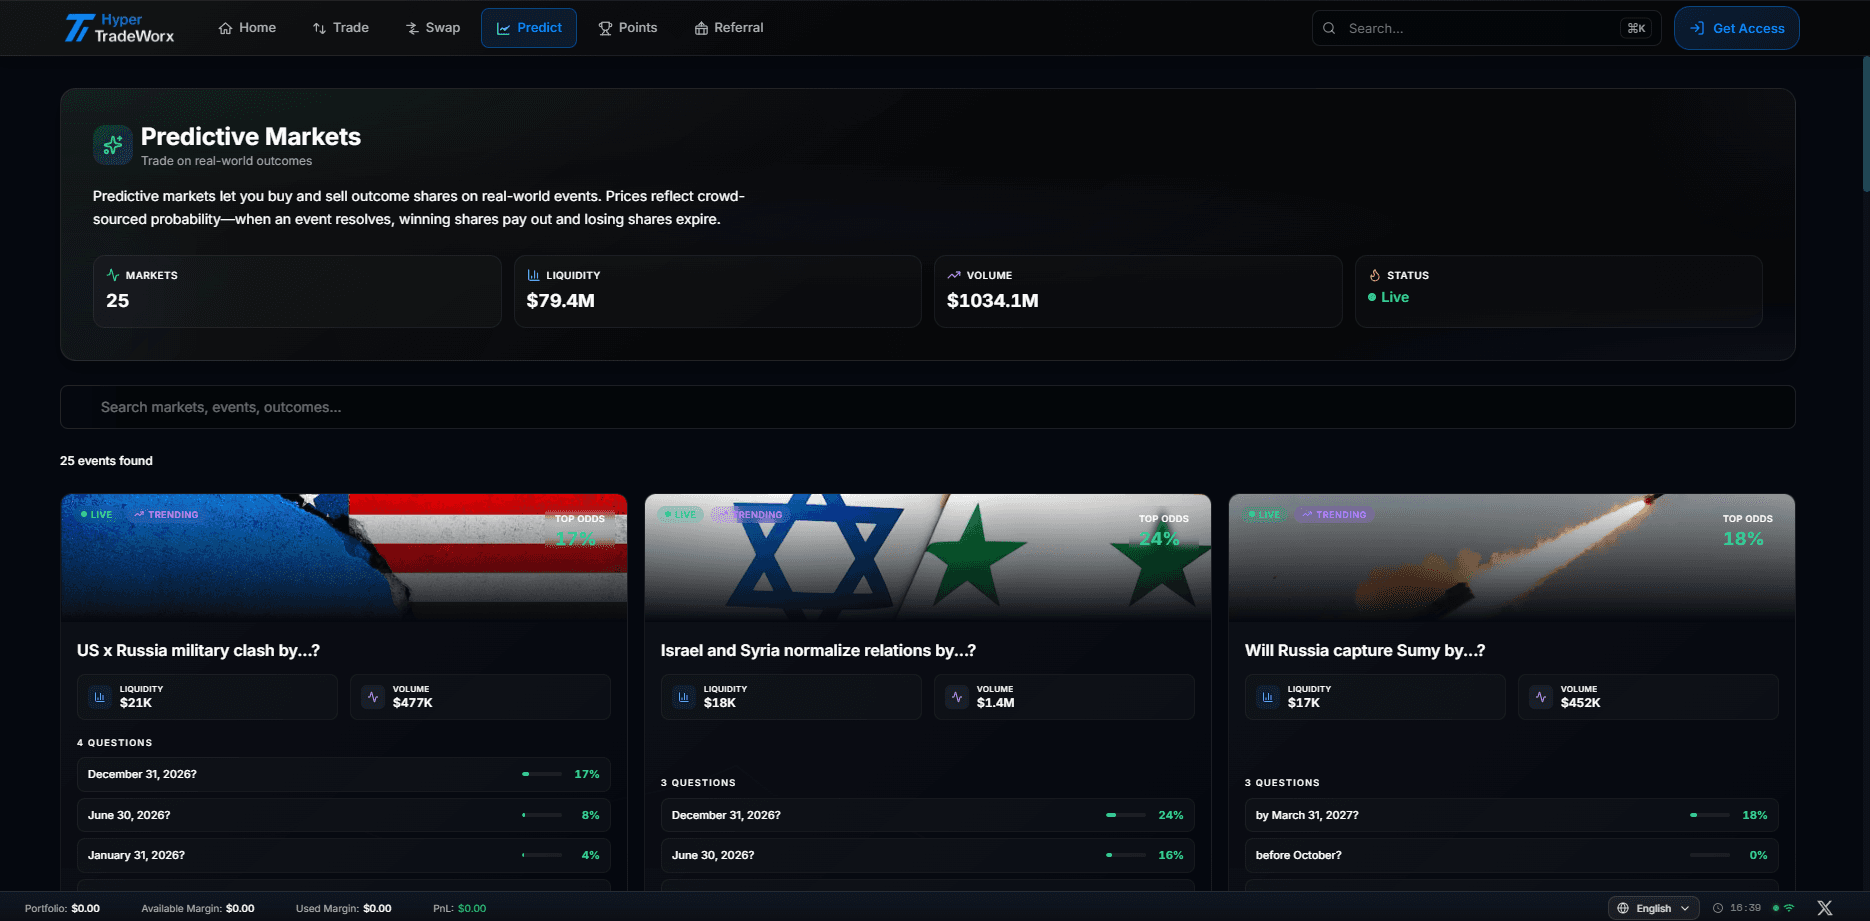This screenshot has height=921, width=1870.
Task: Select the Points trophy icon
Action: pyautogui.click(x=605, y=27)
